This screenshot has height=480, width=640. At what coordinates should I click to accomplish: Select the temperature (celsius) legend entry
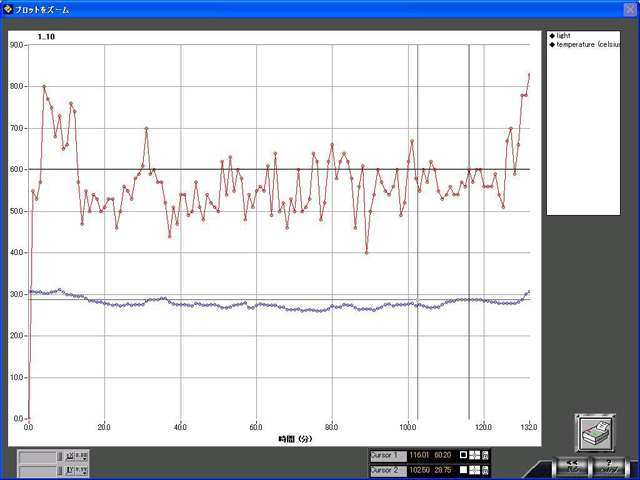(x=587, y=45)
